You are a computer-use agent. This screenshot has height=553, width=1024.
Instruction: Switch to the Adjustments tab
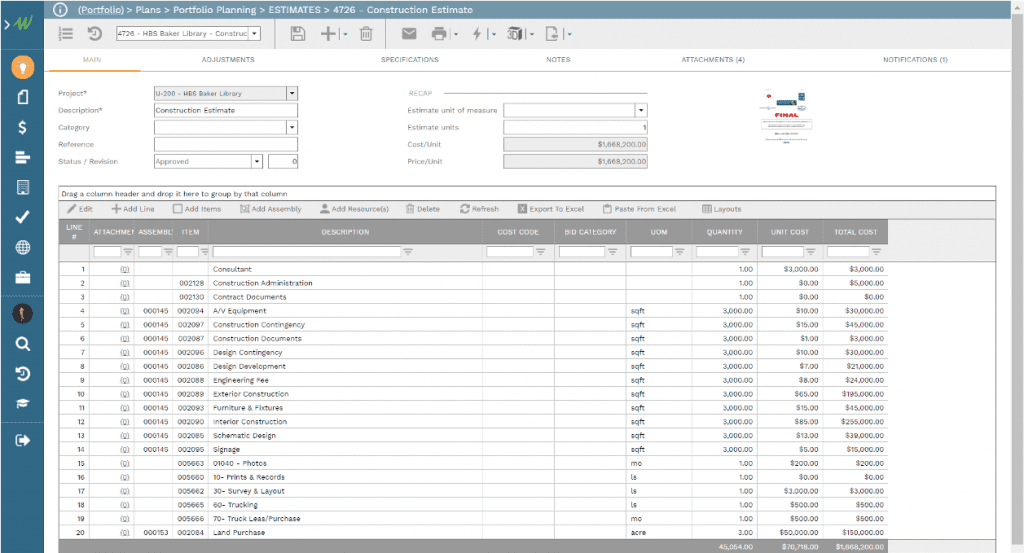(x=227, y=60)
